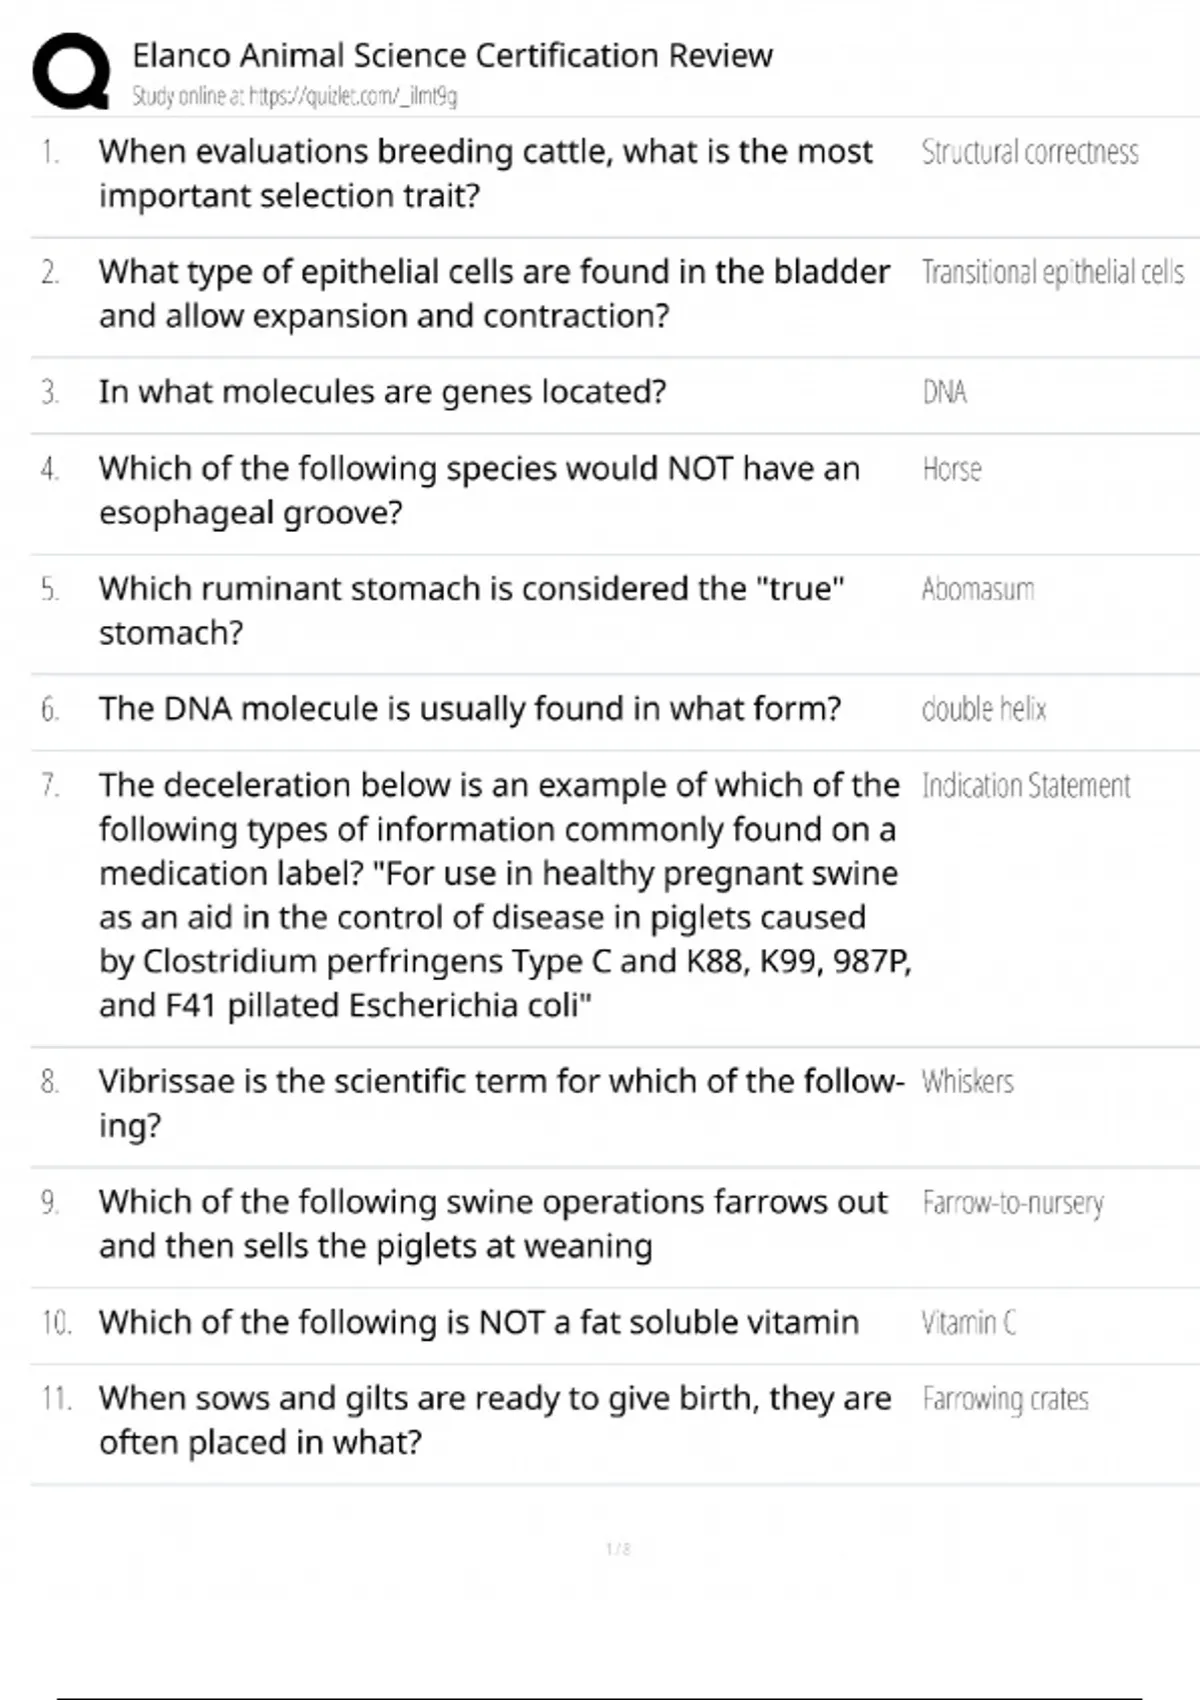The image size is (1200, 1700).
Task: Select the 'Indication Statement' answer
Action: tap(1025, 786)
